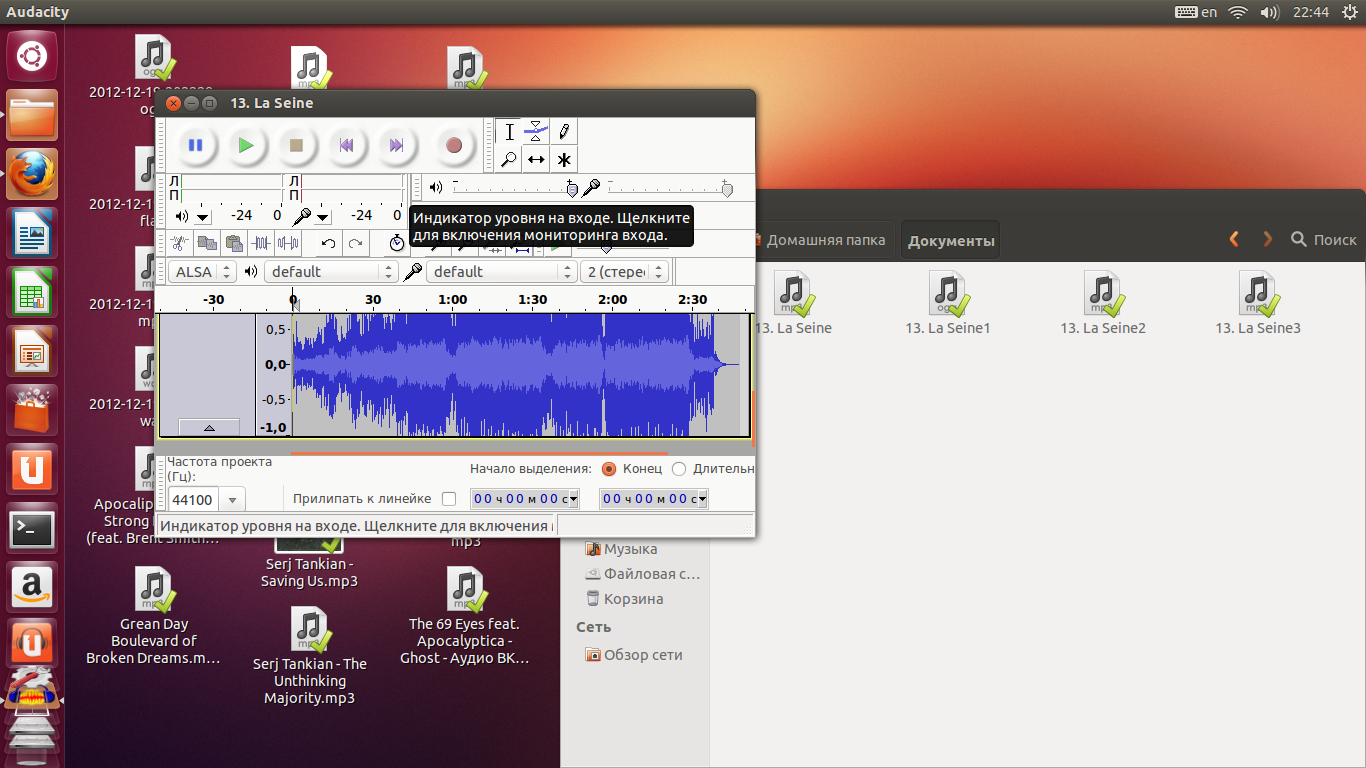The height and width of the screenshot is (768, 1366).
Task: Select the Envelope tool
Action: [537, 132]
